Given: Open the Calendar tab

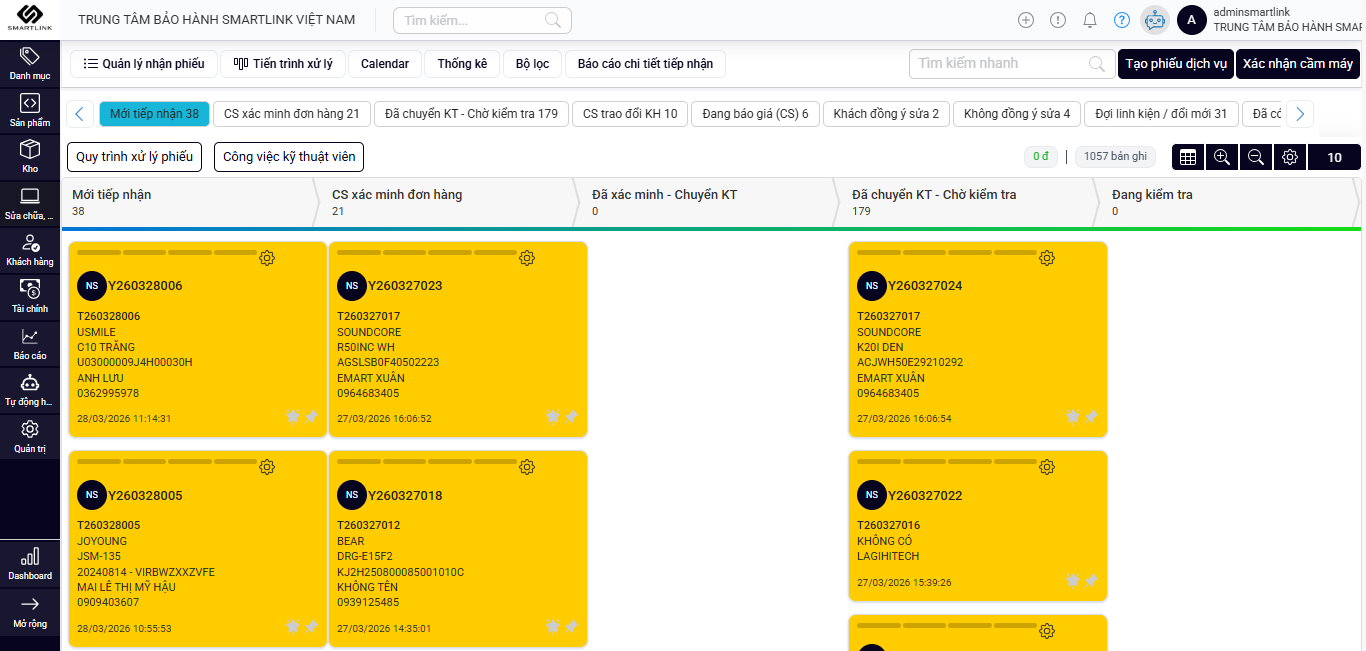Looking at the screenshot, I should pos(385,64).
